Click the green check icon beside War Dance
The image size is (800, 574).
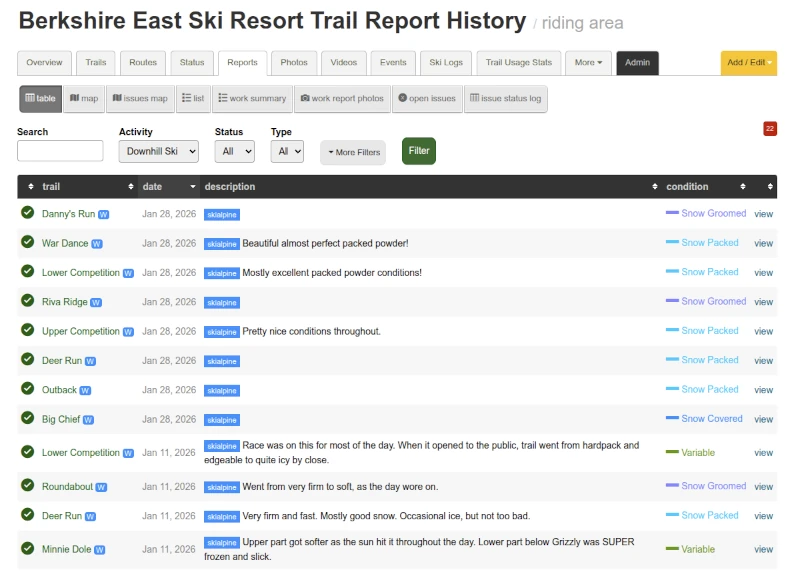[x=28, y=242]
